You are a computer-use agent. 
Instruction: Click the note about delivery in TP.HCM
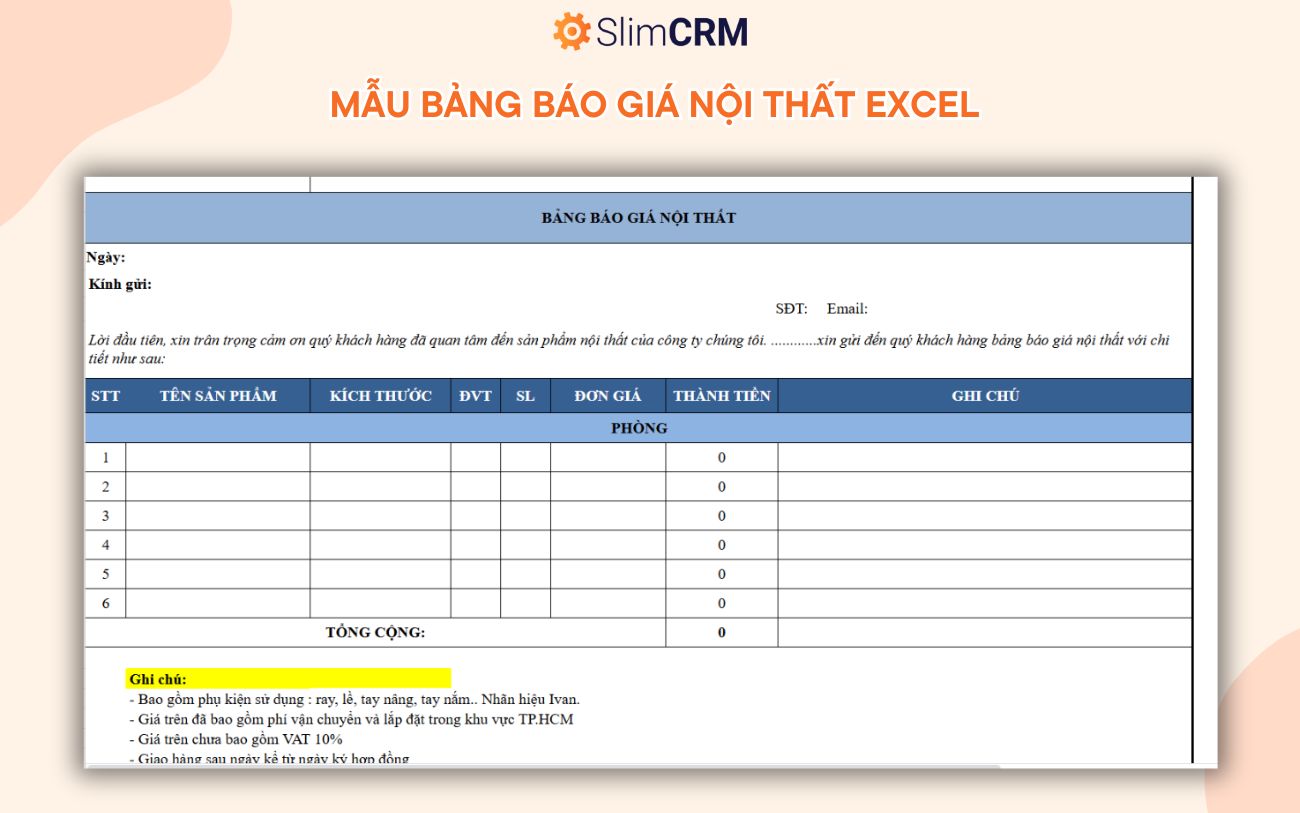351,719
